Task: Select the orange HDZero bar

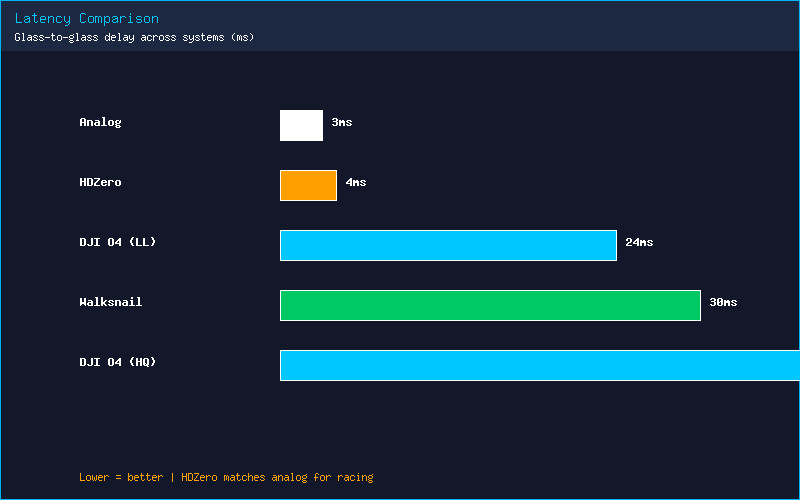Action: point(308,185)
